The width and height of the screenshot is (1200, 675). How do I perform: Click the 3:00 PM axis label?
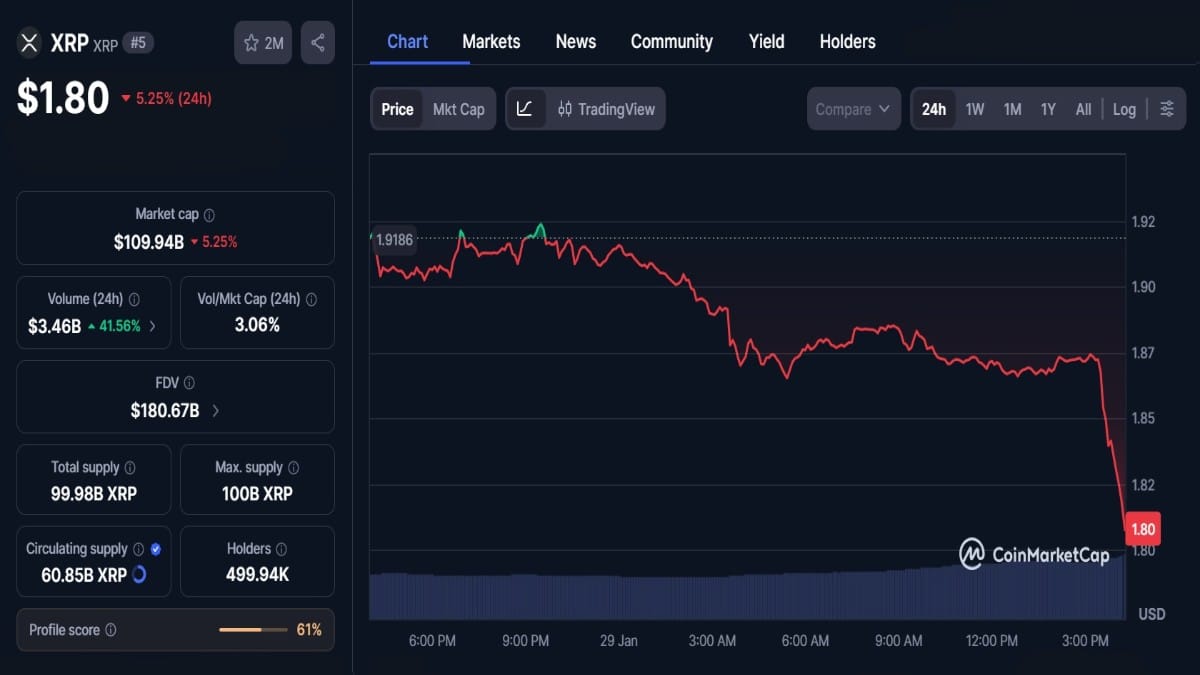1085,640
